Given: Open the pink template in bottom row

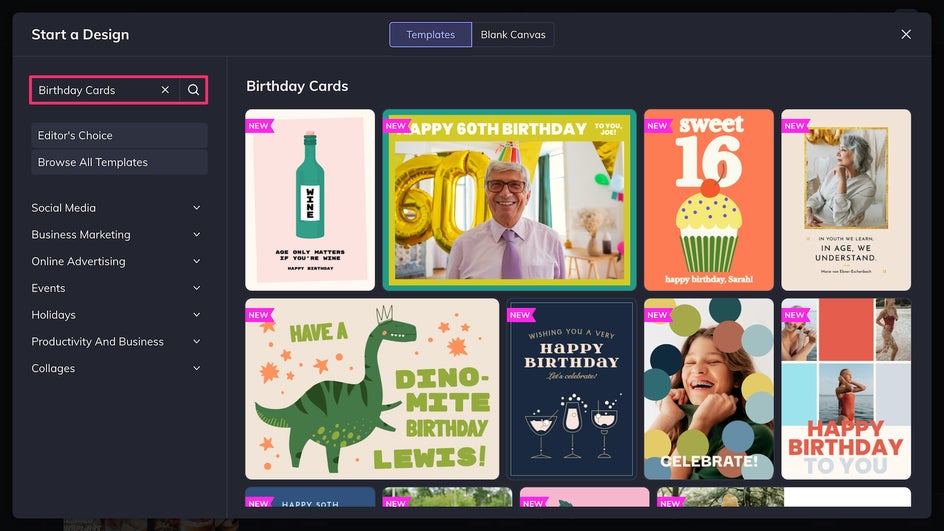Looking at the screenshot, I should (585, 497).
